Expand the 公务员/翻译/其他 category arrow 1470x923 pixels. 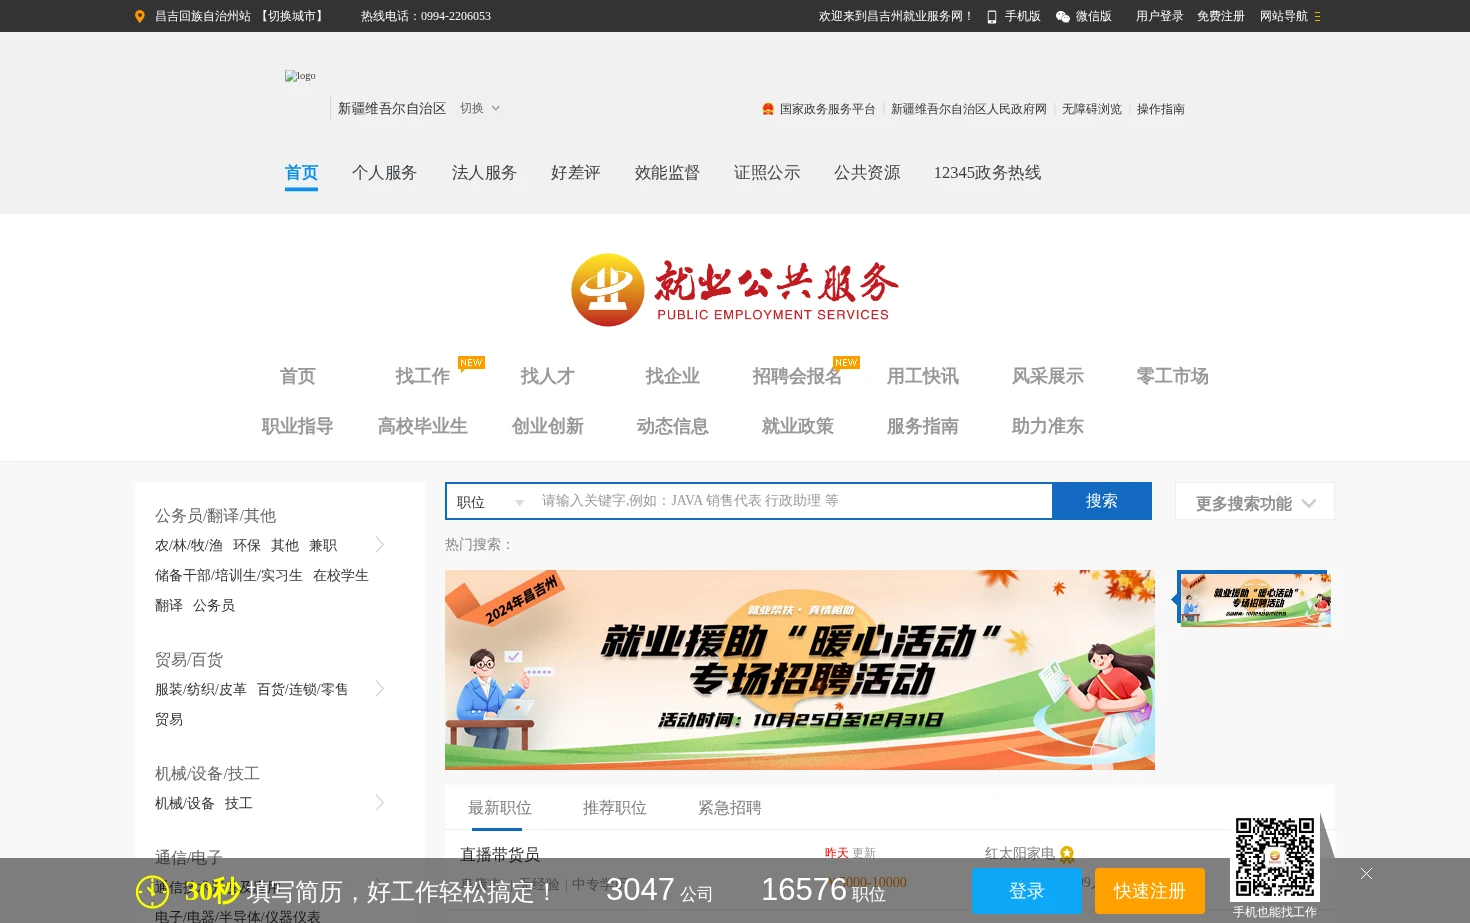pos(380,544)
